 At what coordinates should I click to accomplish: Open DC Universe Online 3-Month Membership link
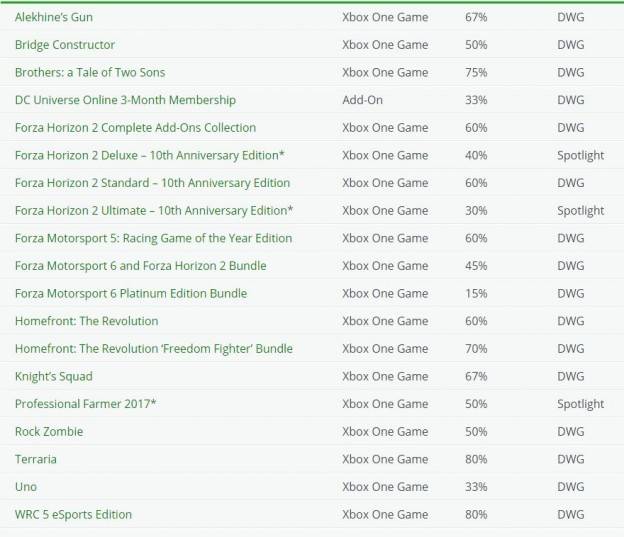(125, 100)
